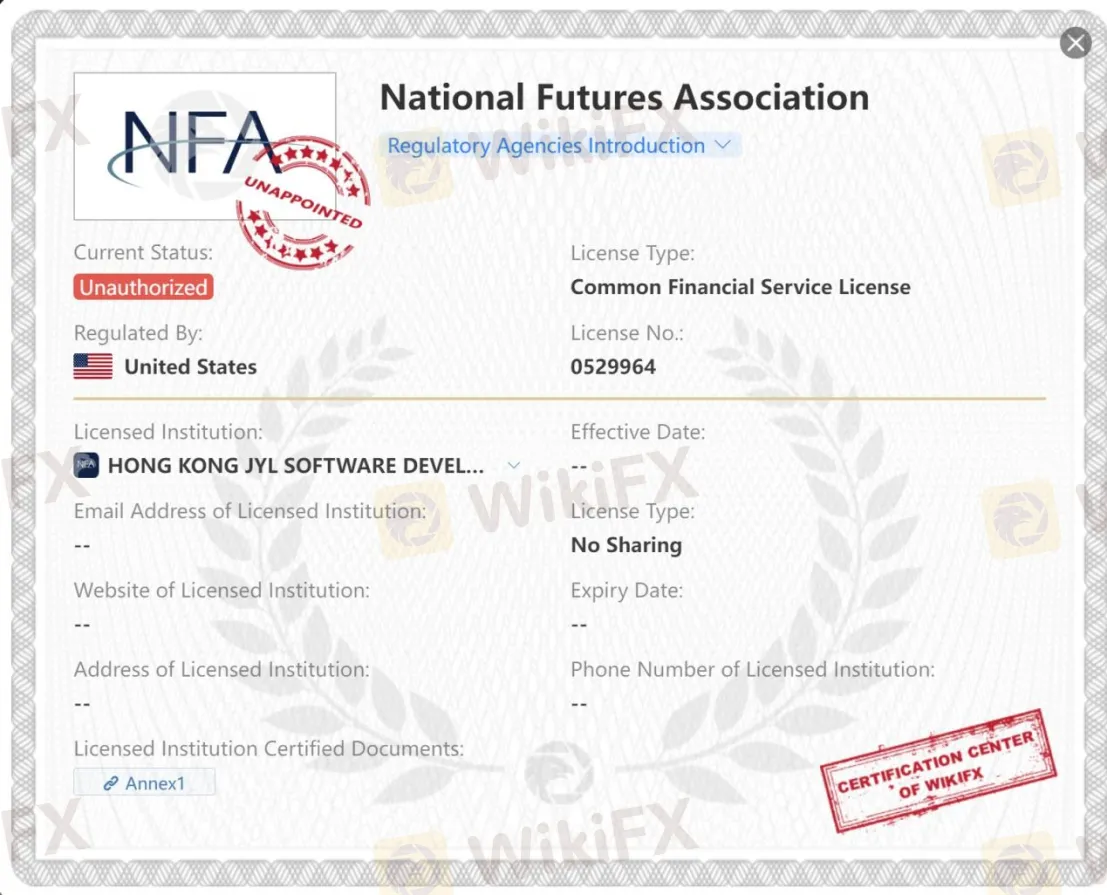Click Website of Licensed Institution label
The image size is (1108, 896).
pyautogui.click(x=222, y=590)
